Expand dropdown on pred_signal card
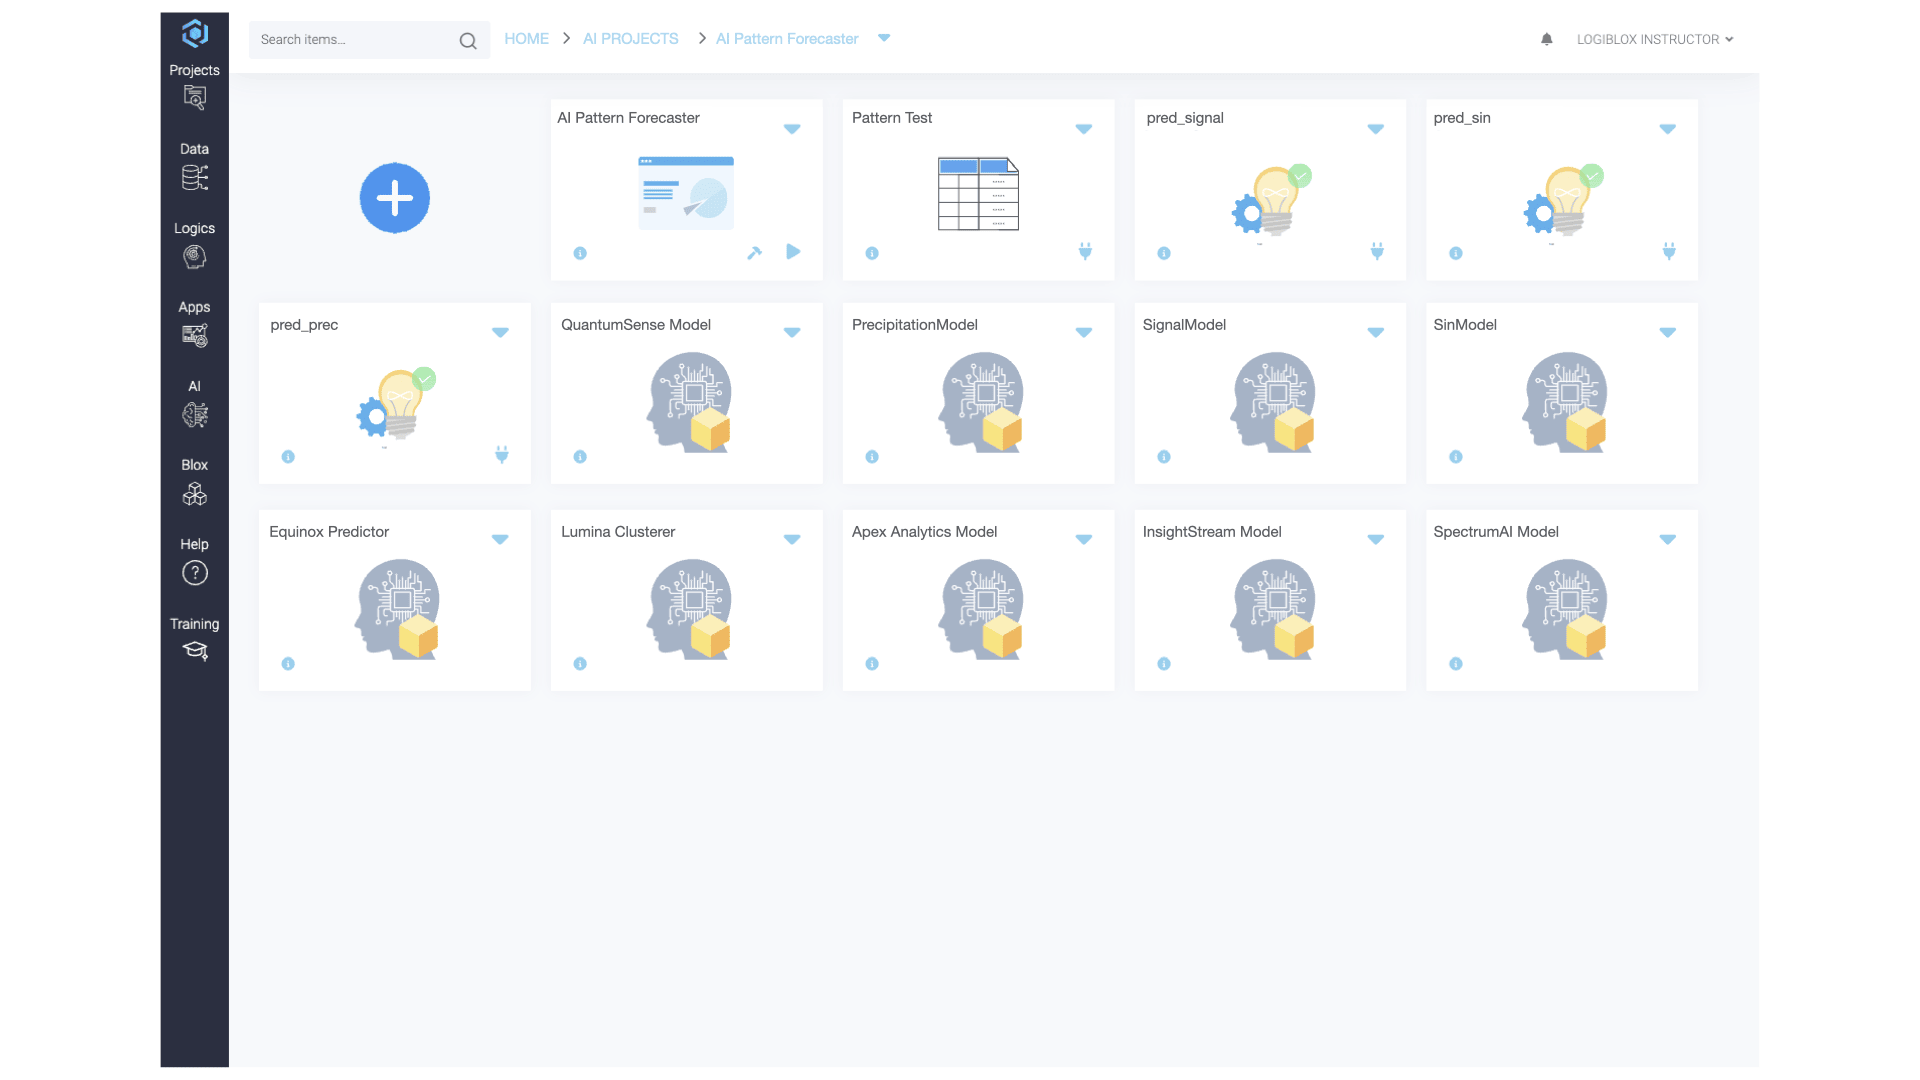The height and width of the screenshot is (1080, 1920). tap(1375, 129)
